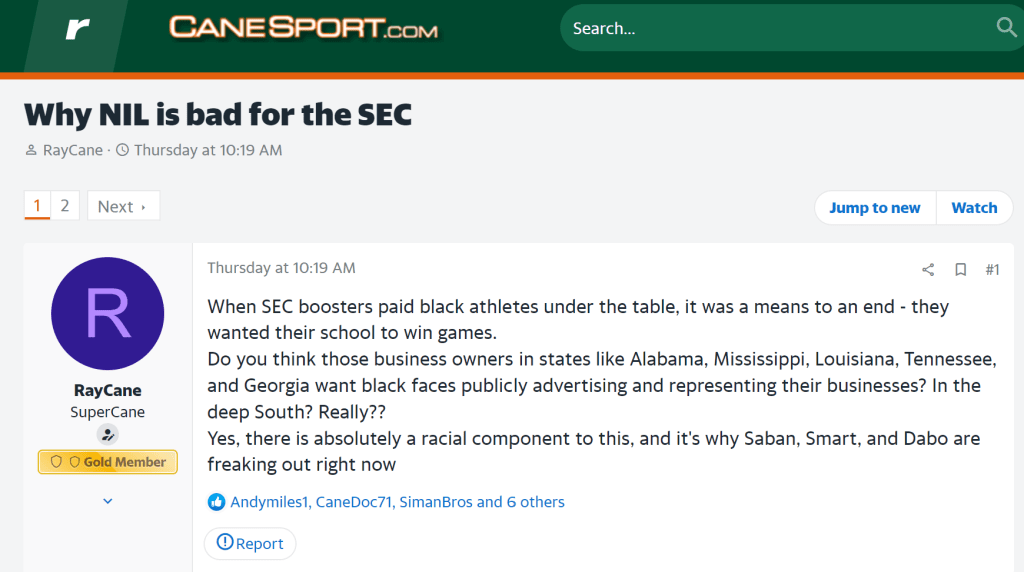Switch to page 2 of thread
1024x572 pixels.
(x=64, y=206)
